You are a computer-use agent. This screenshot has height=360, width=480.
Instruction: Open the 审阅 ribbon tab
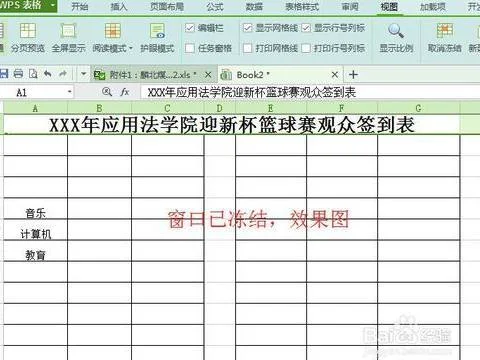tap(350, 7)
